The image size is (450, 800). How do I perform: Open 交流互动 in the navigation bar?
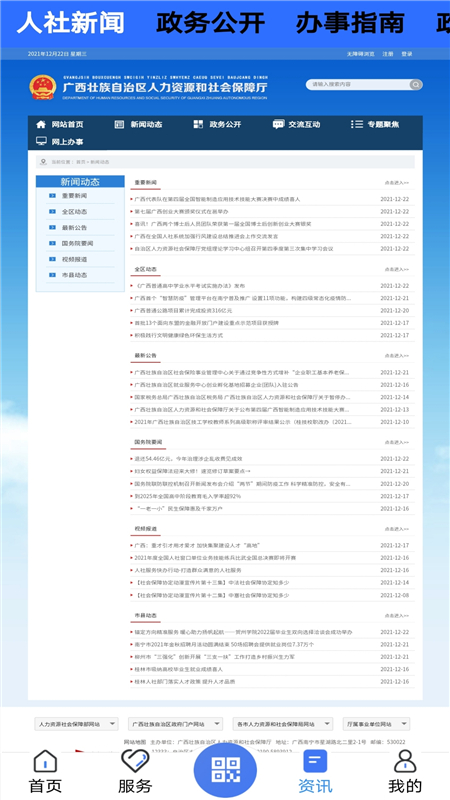(304, 124)
